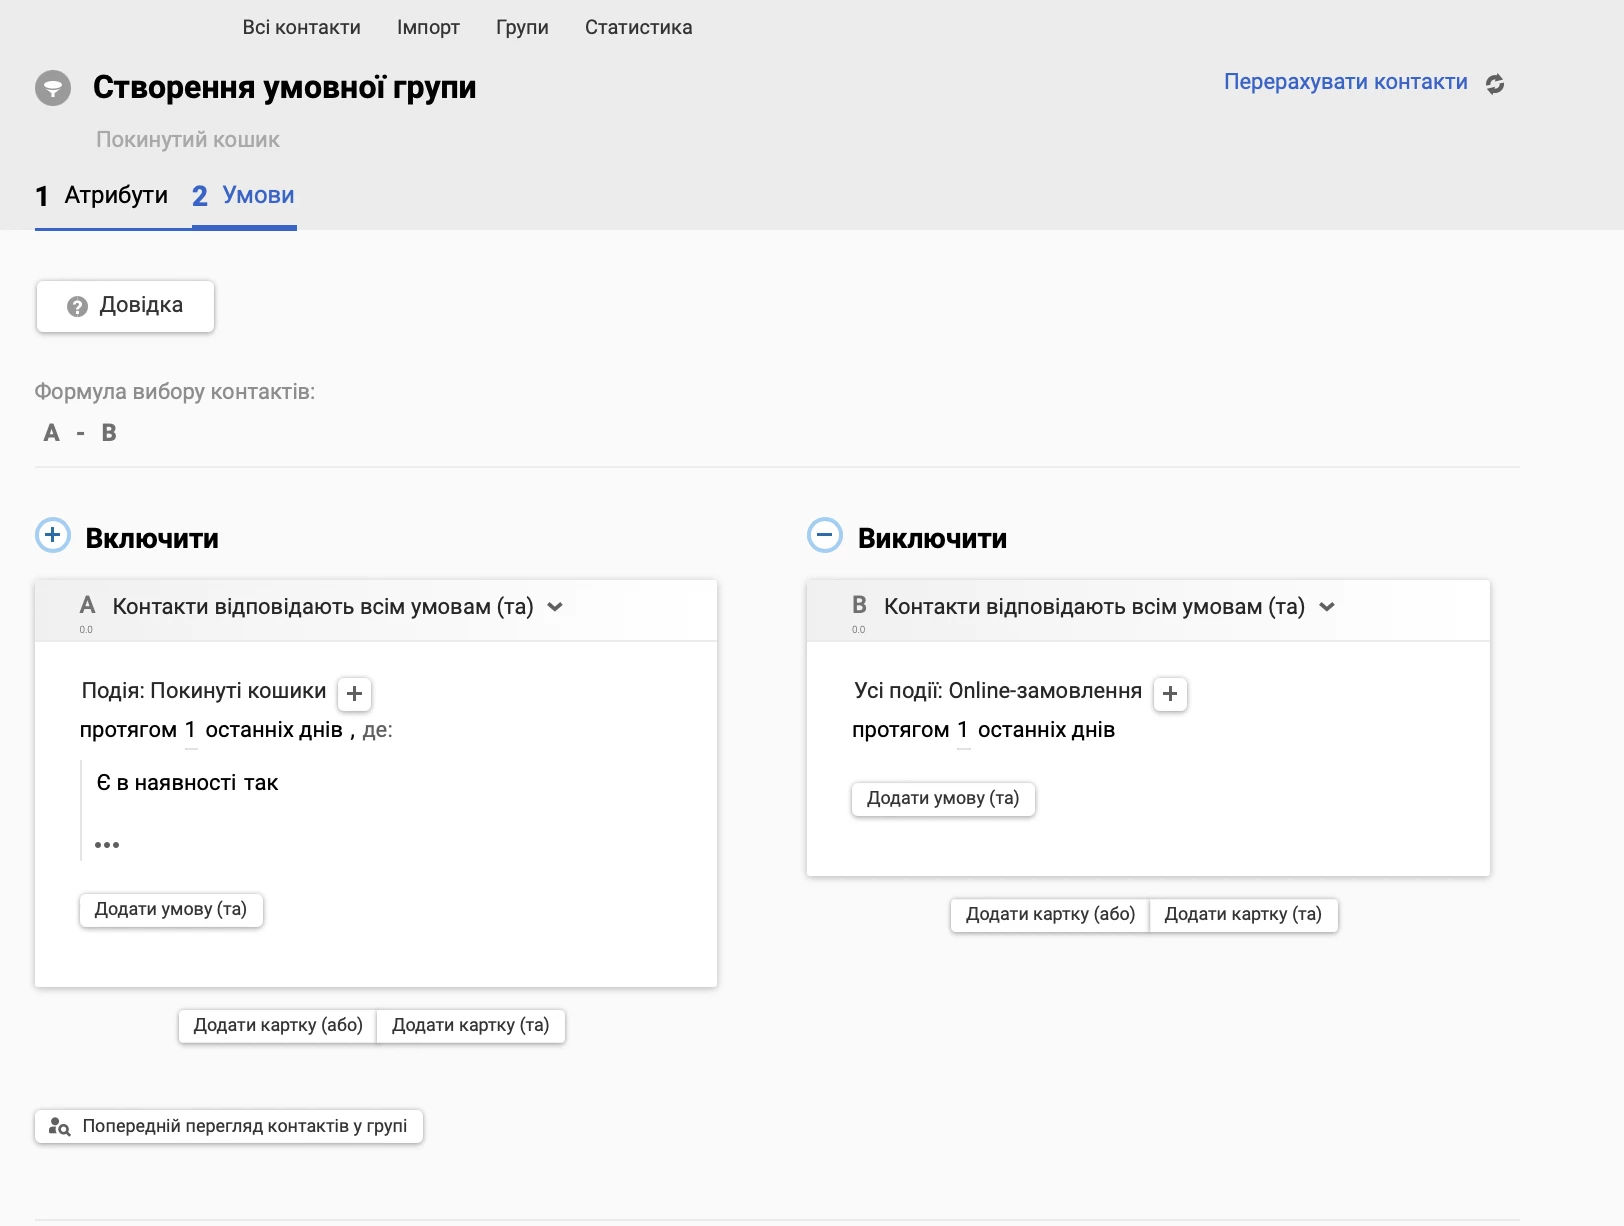1624x1226 pixels.
Task: Go to the Групи section
Action: [522, 27]
